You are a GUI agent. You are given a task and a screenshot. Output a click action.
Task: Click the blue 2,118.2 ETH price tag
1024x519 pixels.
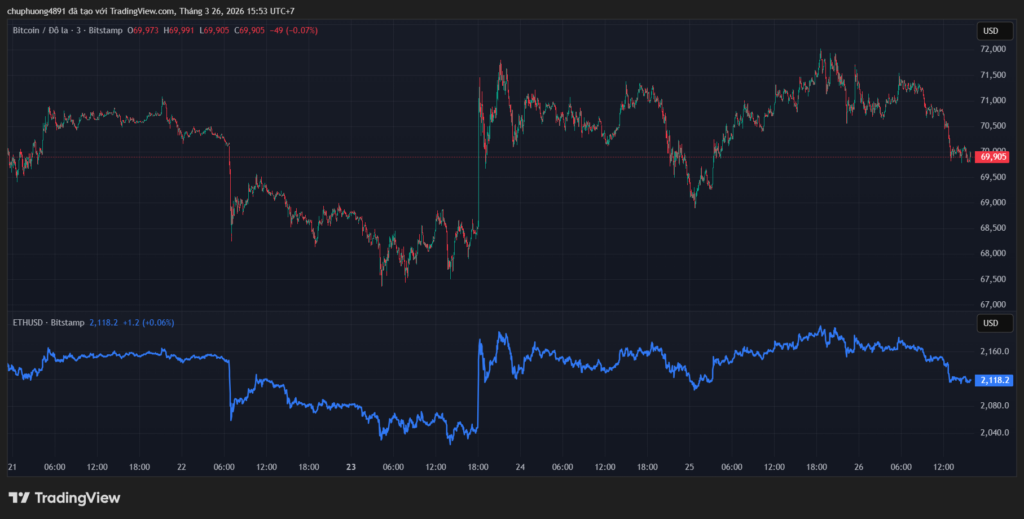point(993,380)
